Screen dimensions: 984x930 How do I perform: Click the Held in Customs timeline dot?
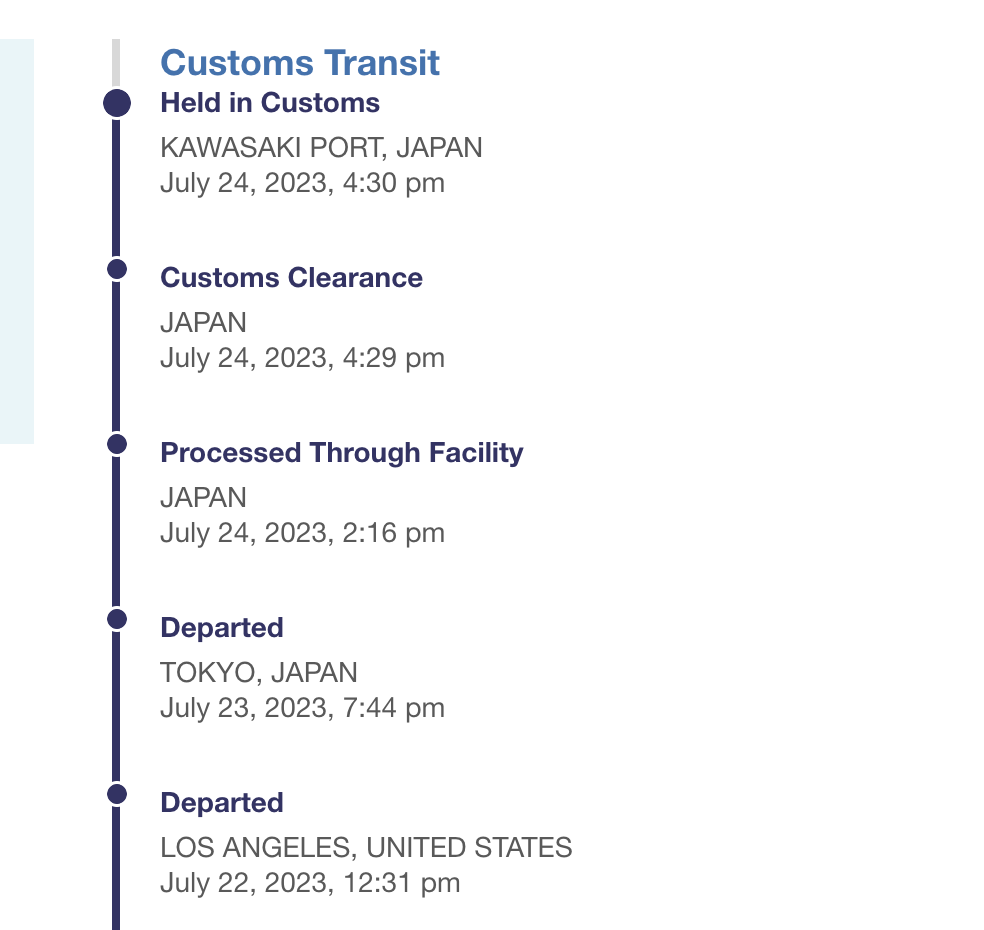[117, 103]
